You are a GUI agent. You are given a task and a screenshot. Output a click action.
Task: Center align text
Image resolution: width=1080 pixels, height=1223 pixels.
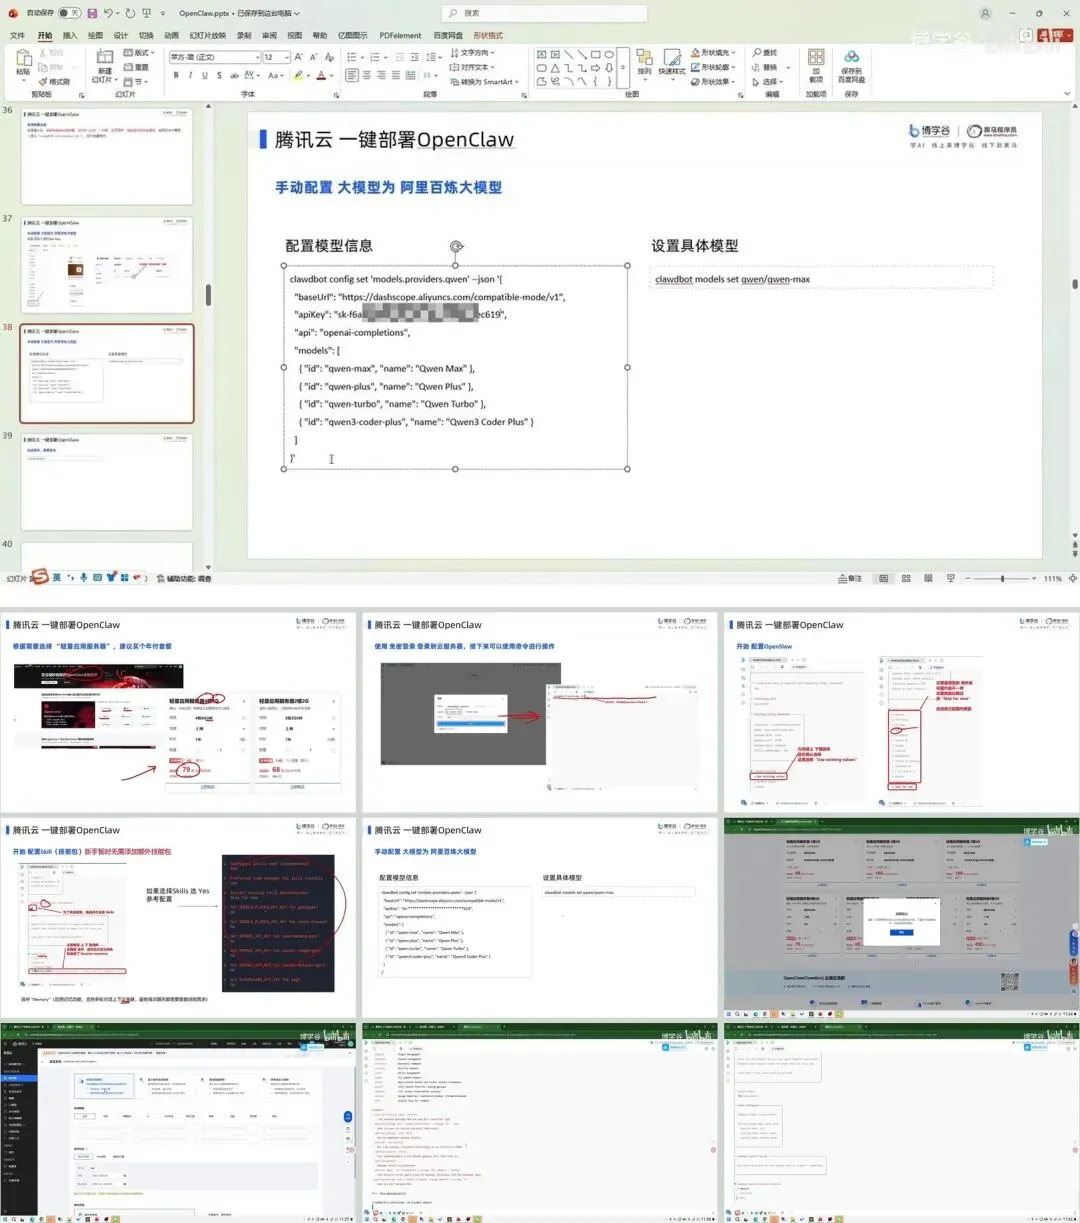click(x=367, y=75)
